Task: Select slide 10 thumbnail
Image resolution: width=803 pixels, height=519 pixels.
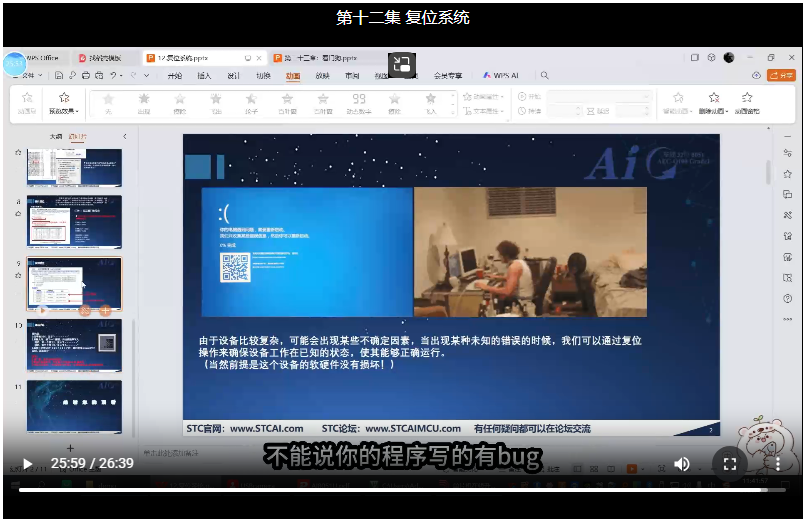Action: [74, 345]
